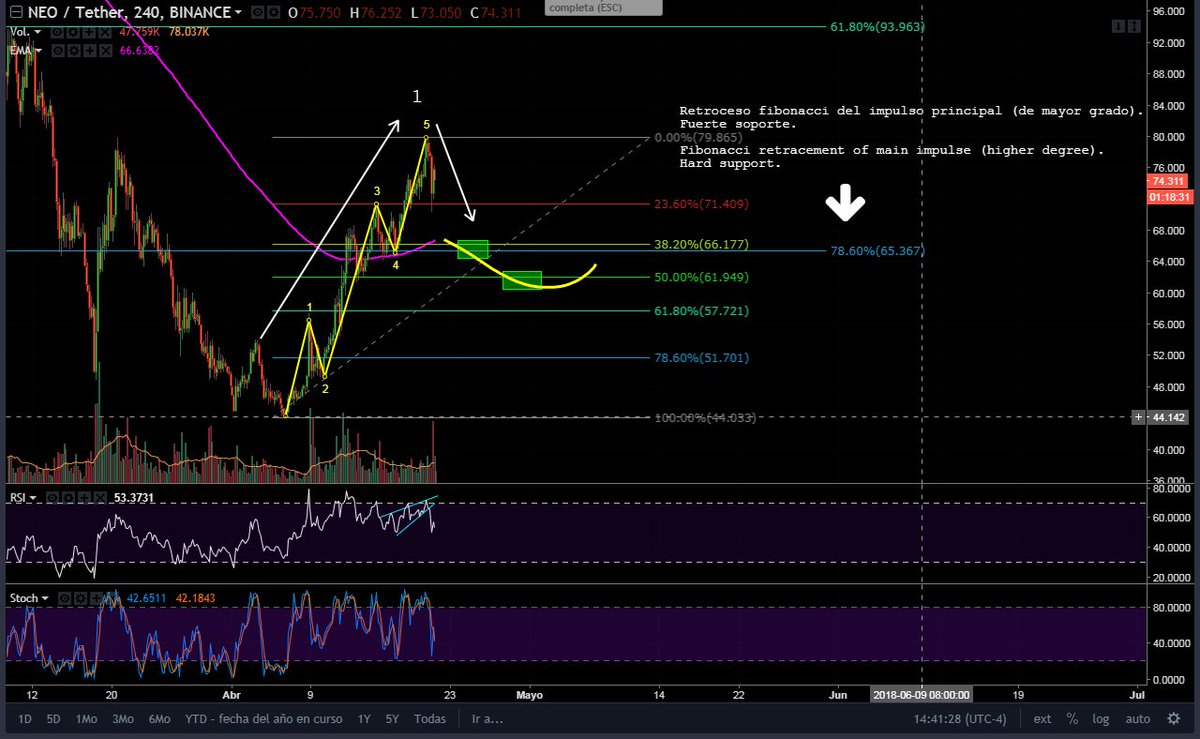Open chart settings gear in bottom right corner
Screen dimensions: 1200x739
pyautogui.click(x=1173, y=718)
